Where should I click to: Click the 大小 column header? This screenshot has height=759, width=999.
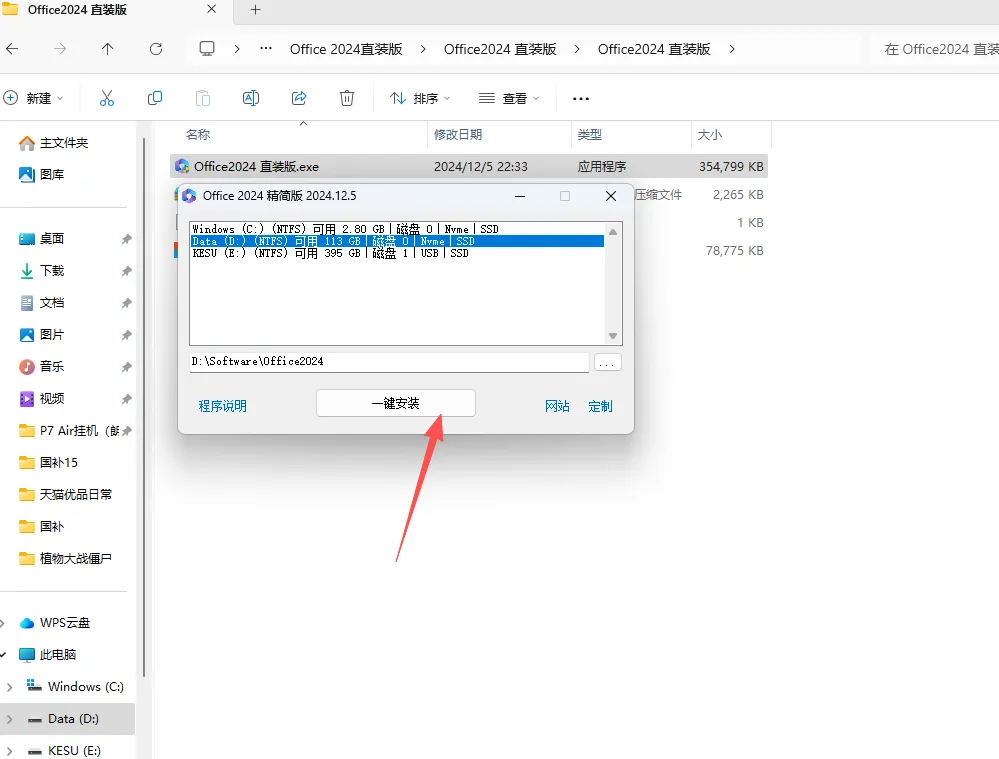[x=710, y=134]
